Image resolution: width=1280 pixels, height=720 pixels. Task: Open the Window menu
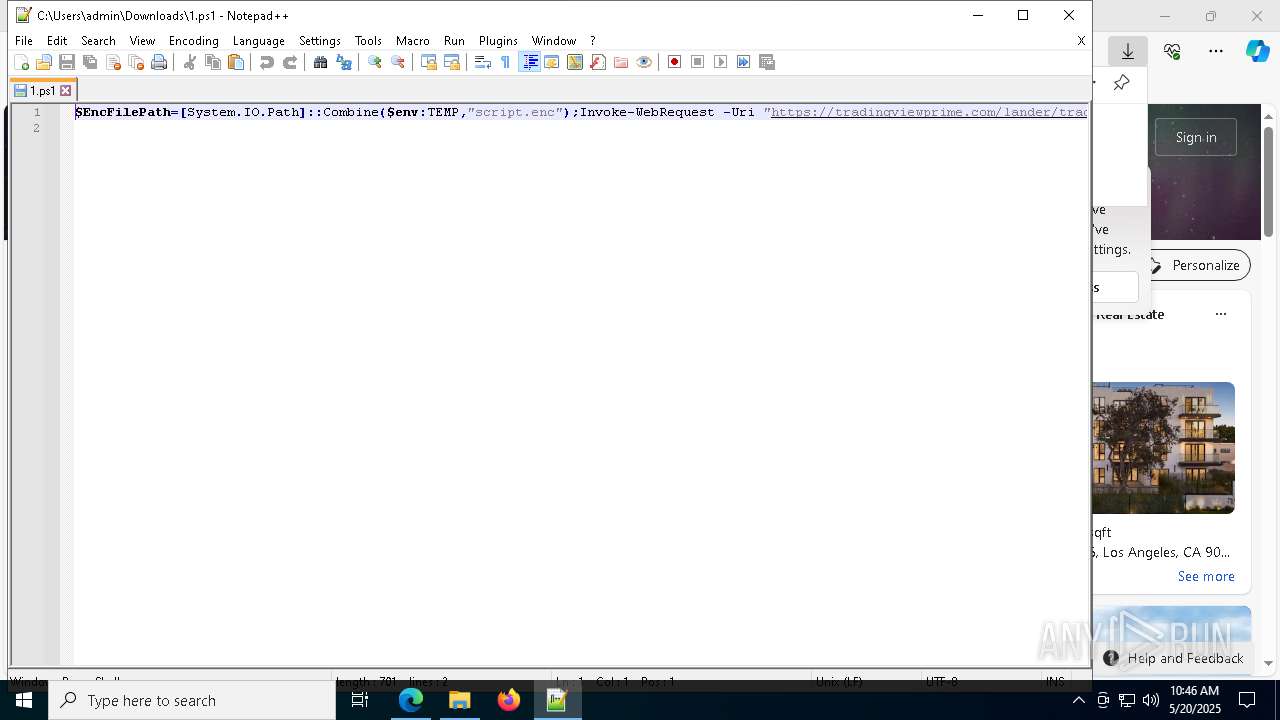click(553, 41)
